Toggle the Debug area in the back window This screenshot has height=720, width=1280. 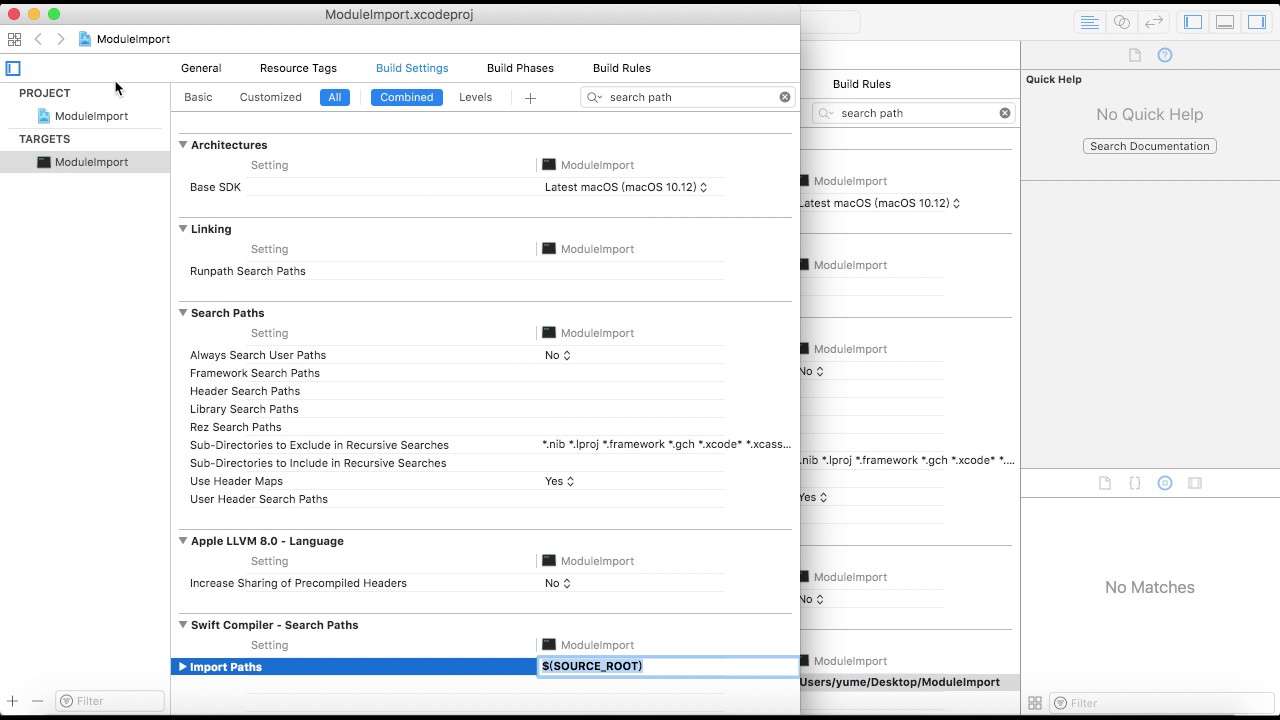pos(1225,22)
